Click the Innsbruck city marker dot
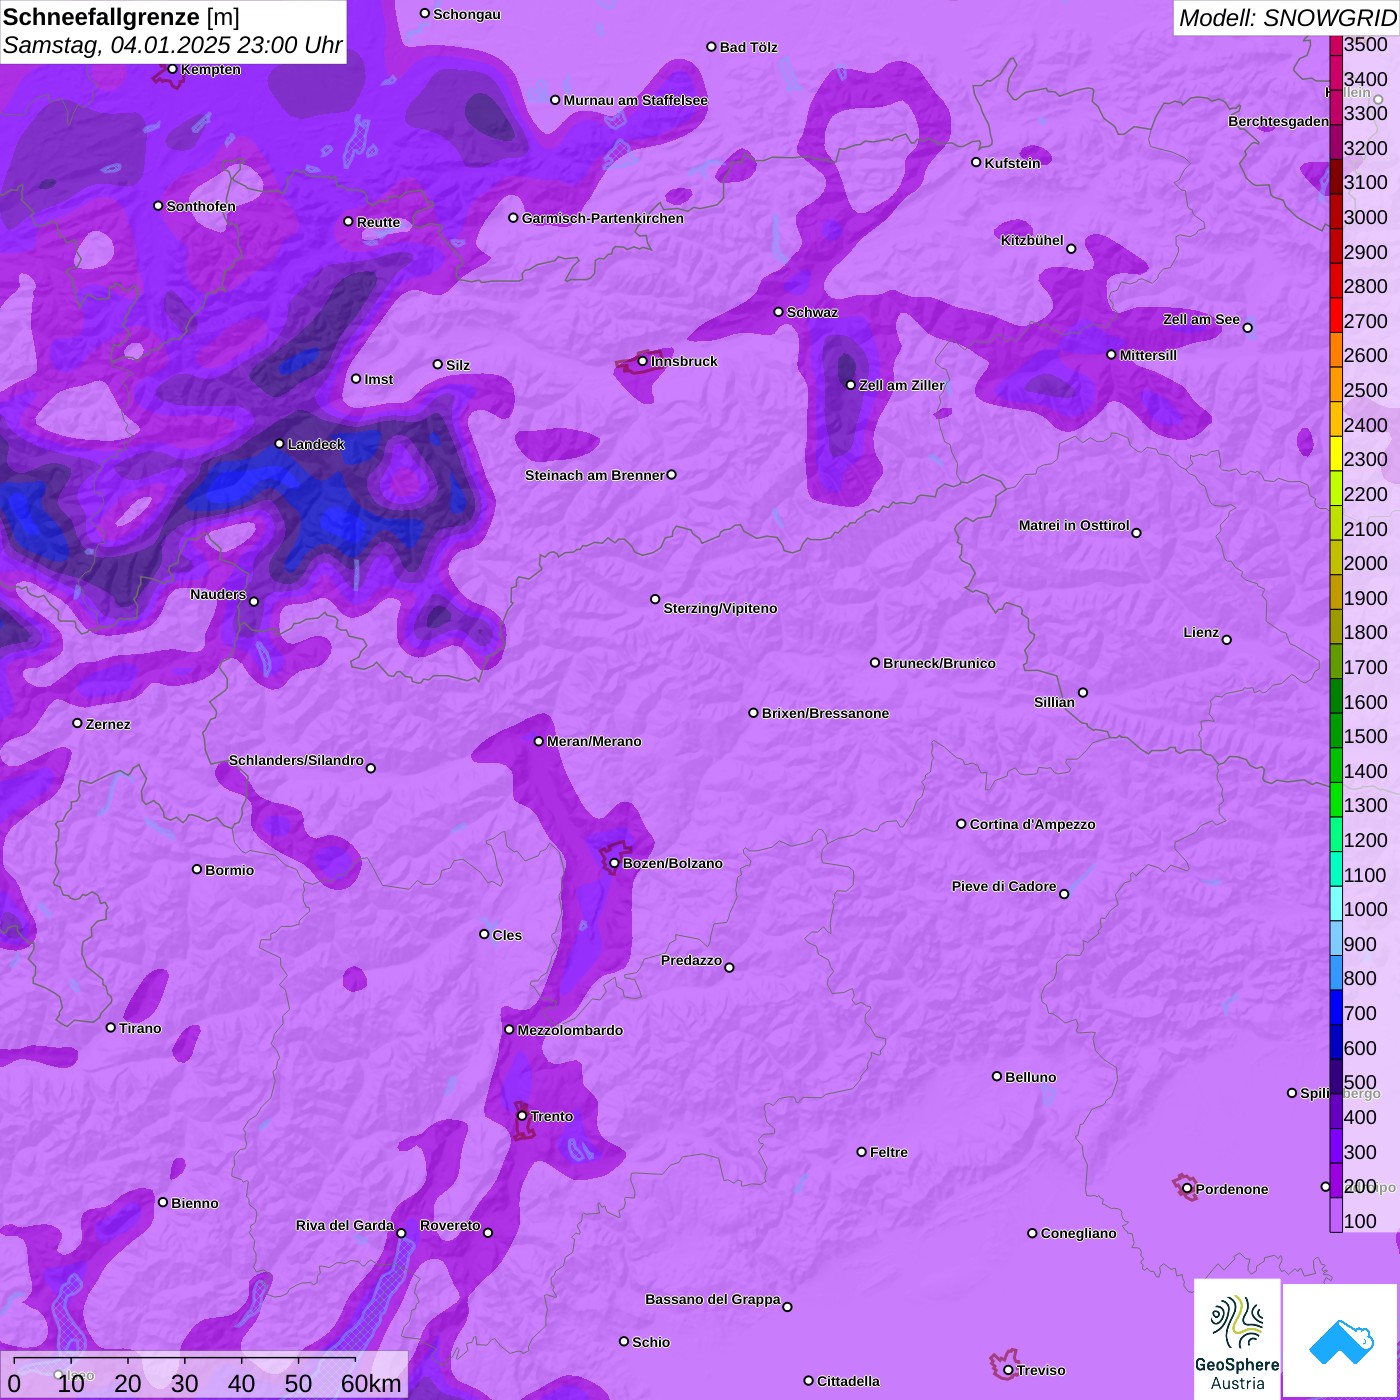The height and width of the screenshot is (1400, 1400). [x=643, y=361]
